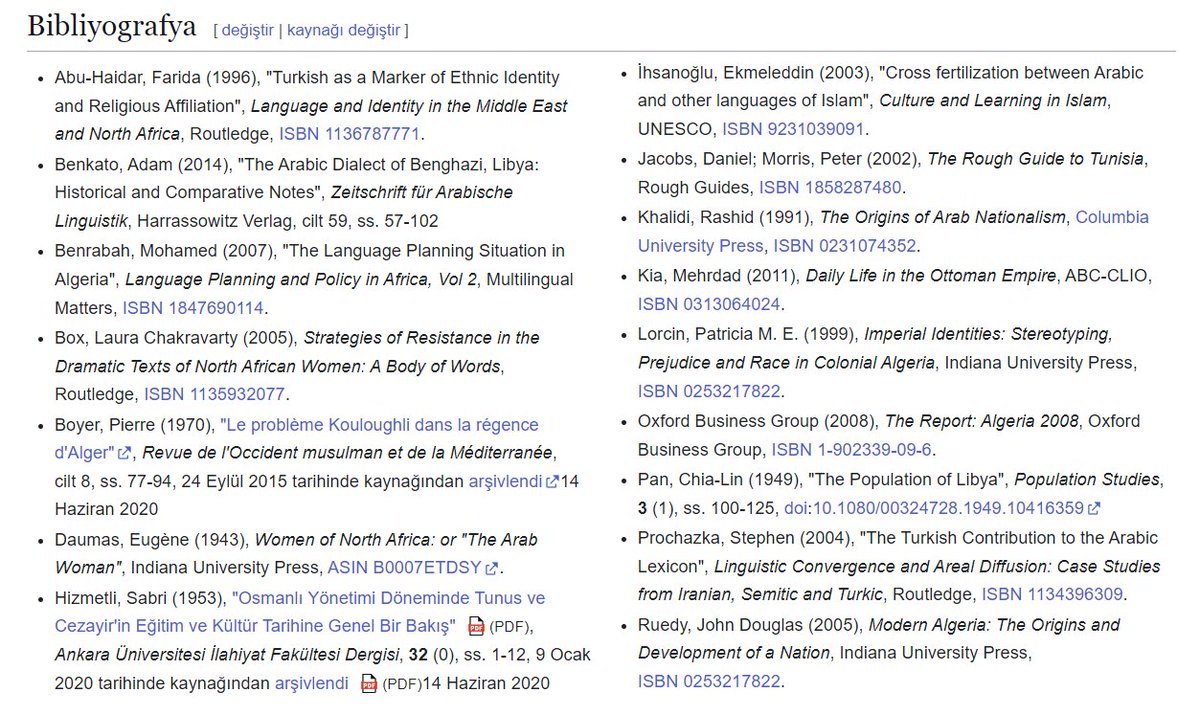Viewport: 1200px width, 715px height.
Task: Click the title "The Origins of Arab Nationalism"
Action: [x=943, y=217]
